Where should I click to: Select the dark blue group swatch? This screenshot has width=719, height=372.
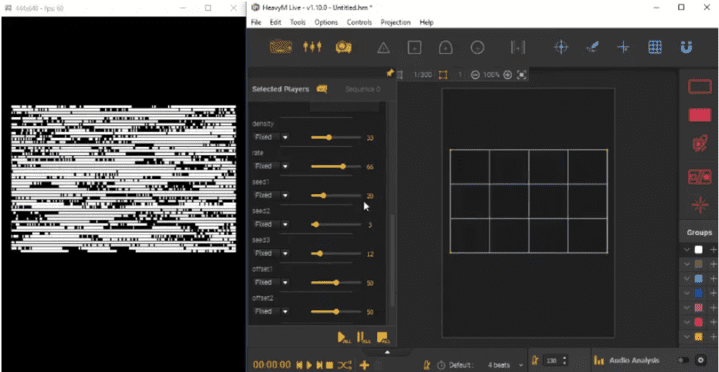[698, 293]
